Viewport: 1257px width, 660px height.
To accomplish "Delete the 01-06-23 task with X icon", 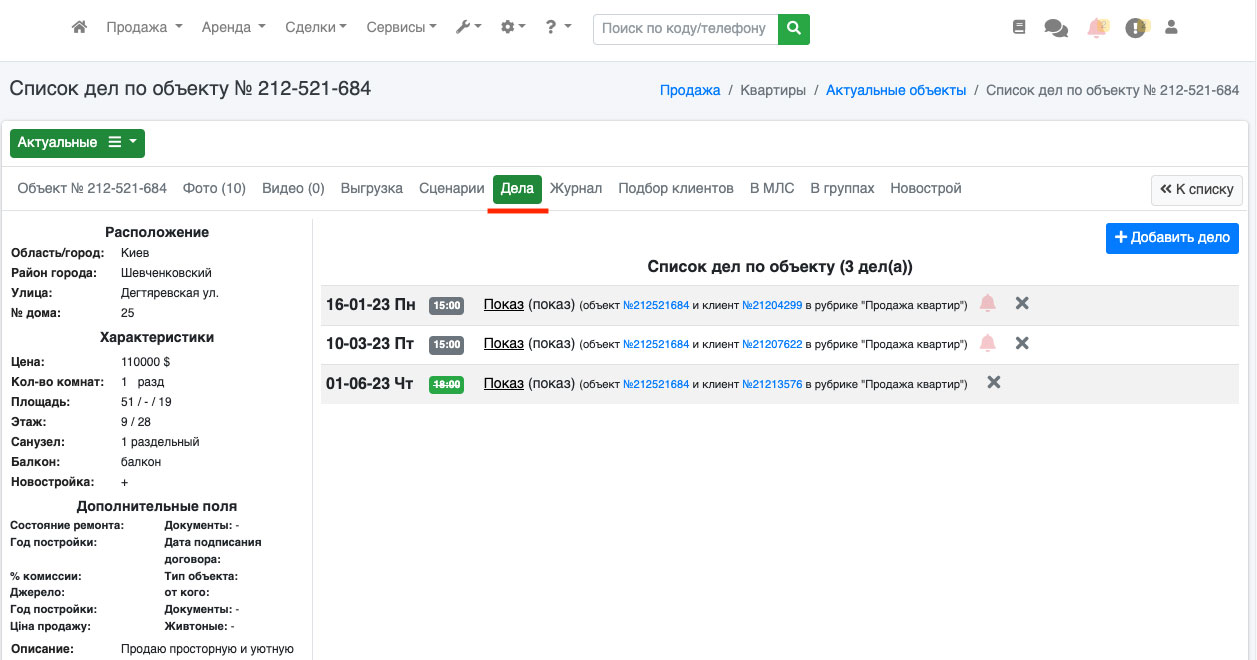I will pos(993,383).
